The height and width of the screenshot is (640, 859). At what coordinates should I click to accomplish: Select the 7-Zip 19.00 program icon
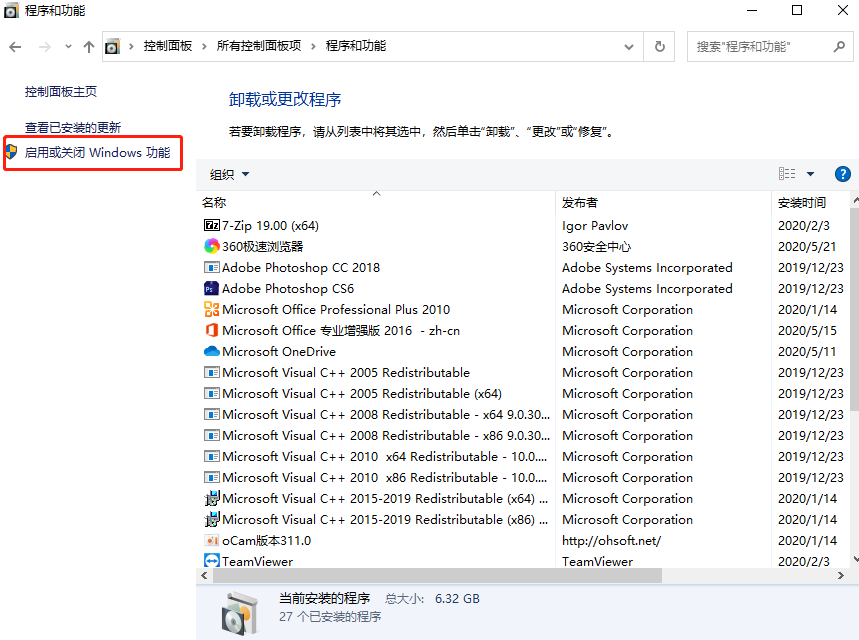point(212,225)
